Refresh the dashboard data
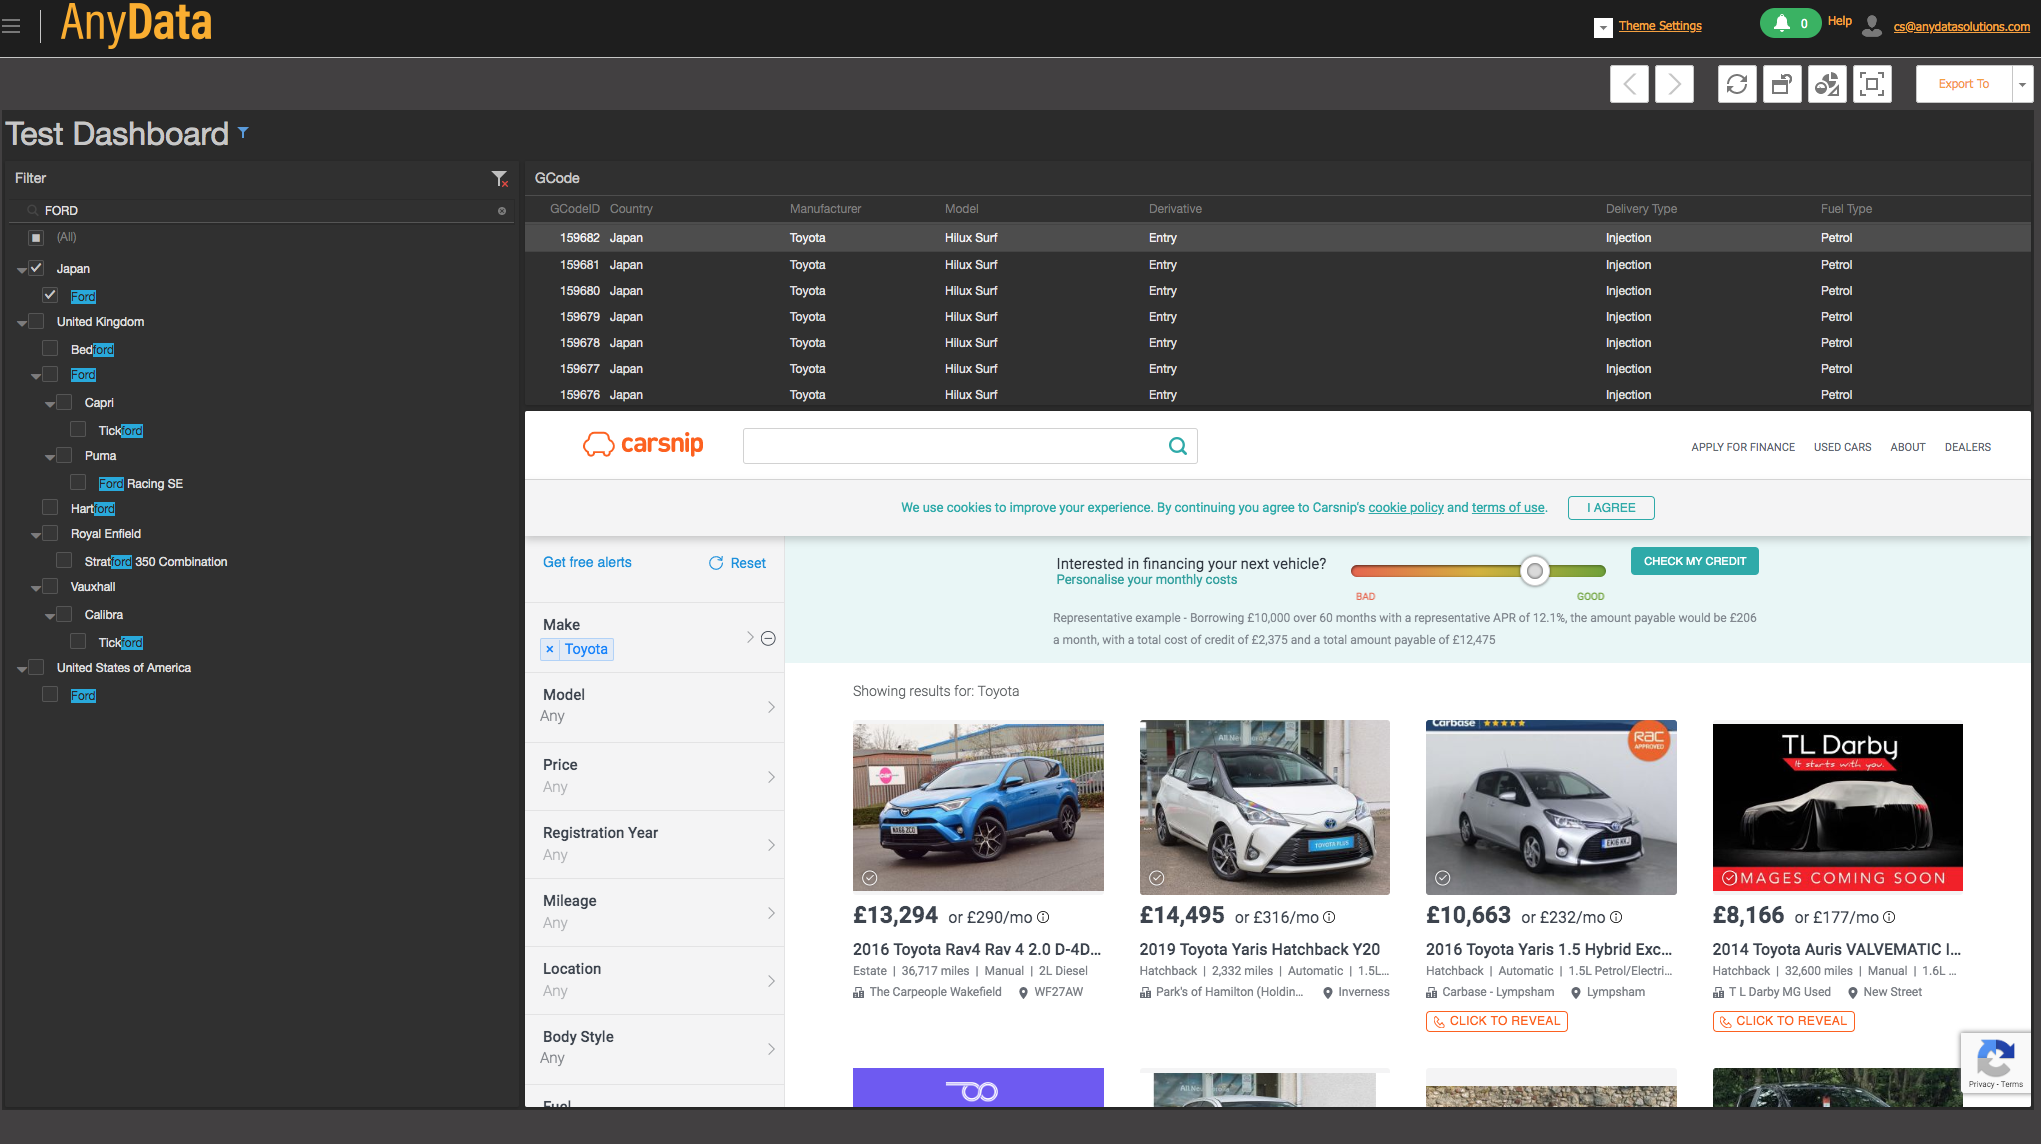The image size is (2041, 1144). (1737, 84)
